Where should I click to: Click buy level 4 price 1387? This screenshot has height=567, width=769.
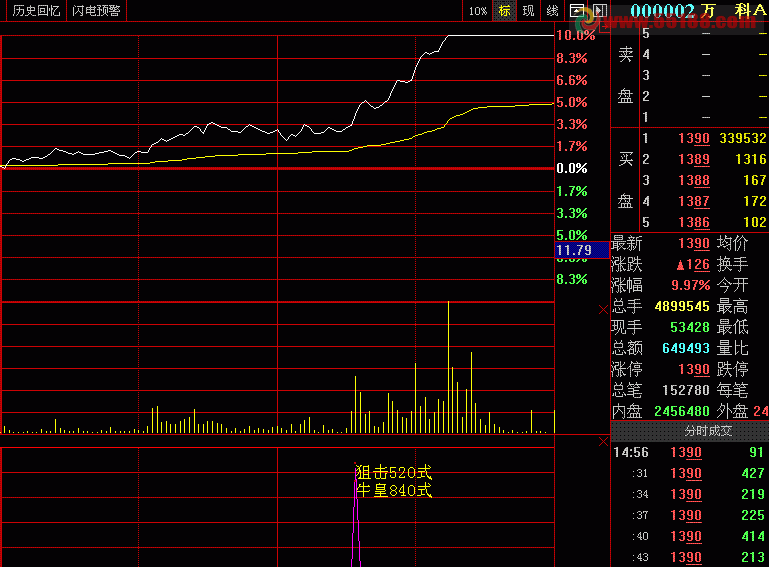pos(693,201)
